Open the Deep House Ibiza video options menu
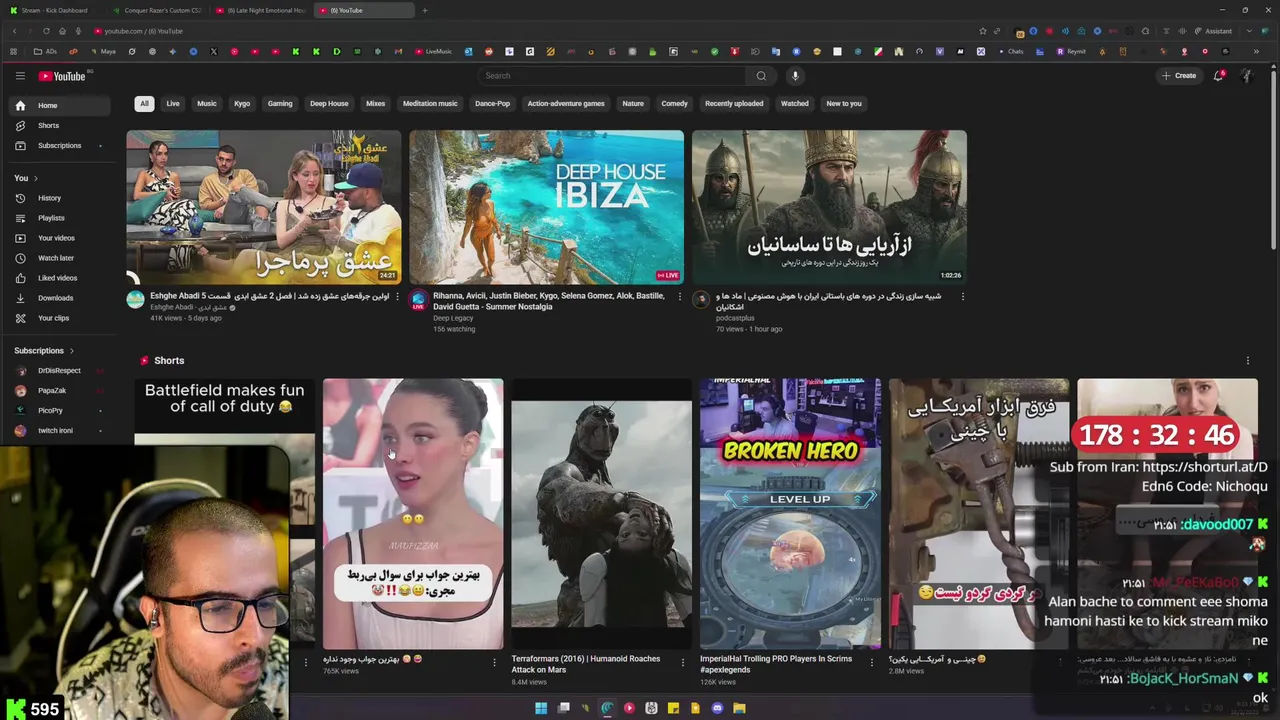This screenshot has height=720, width=1280. 680,296
